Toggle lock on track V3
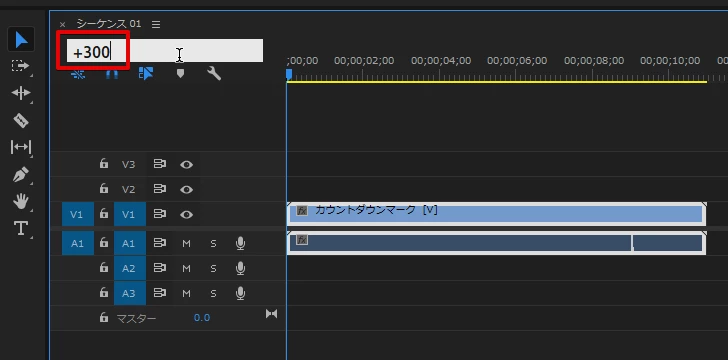The width and height of the screenshot is (728, 360). pos(104,164)
